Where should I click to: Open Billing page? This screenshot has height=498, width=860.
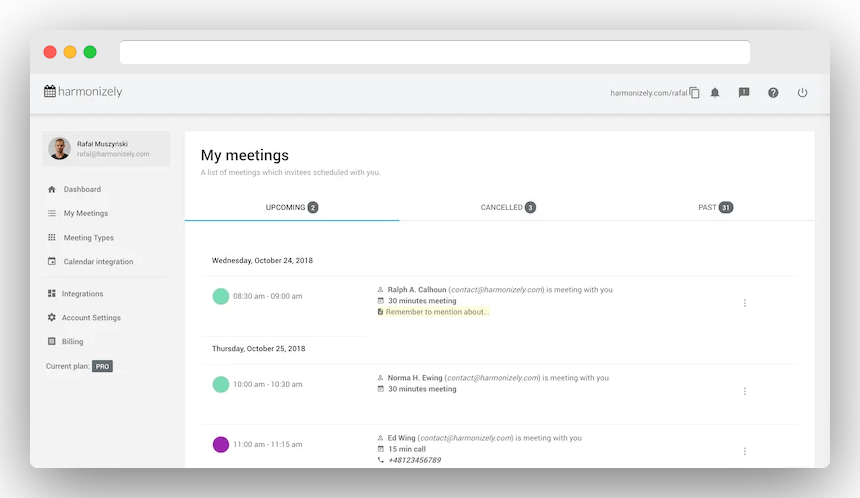point(72,341)
